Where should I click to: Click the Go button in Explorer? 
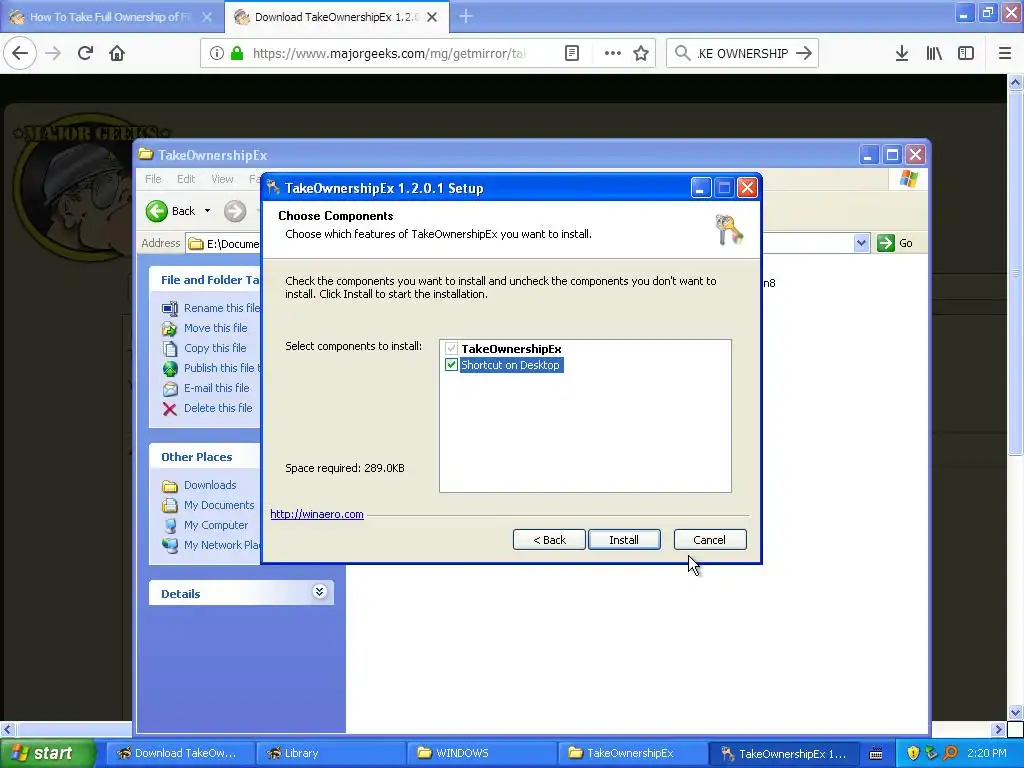[x=895, y=243]
